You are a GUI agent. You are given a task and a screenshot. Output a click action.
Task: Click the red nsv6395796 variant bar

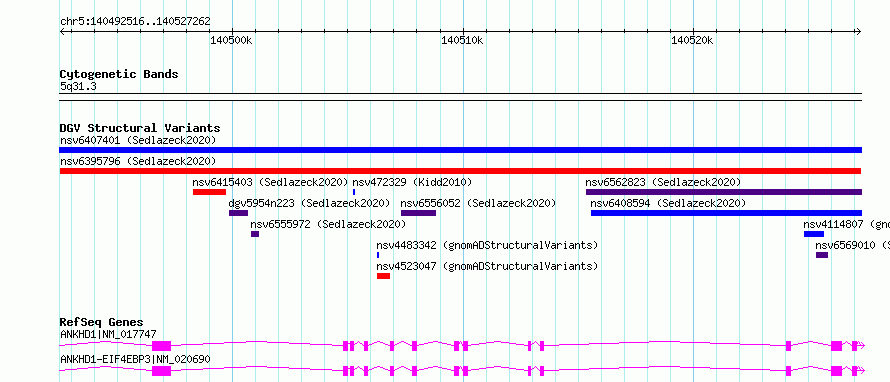[x=460, y=171]
